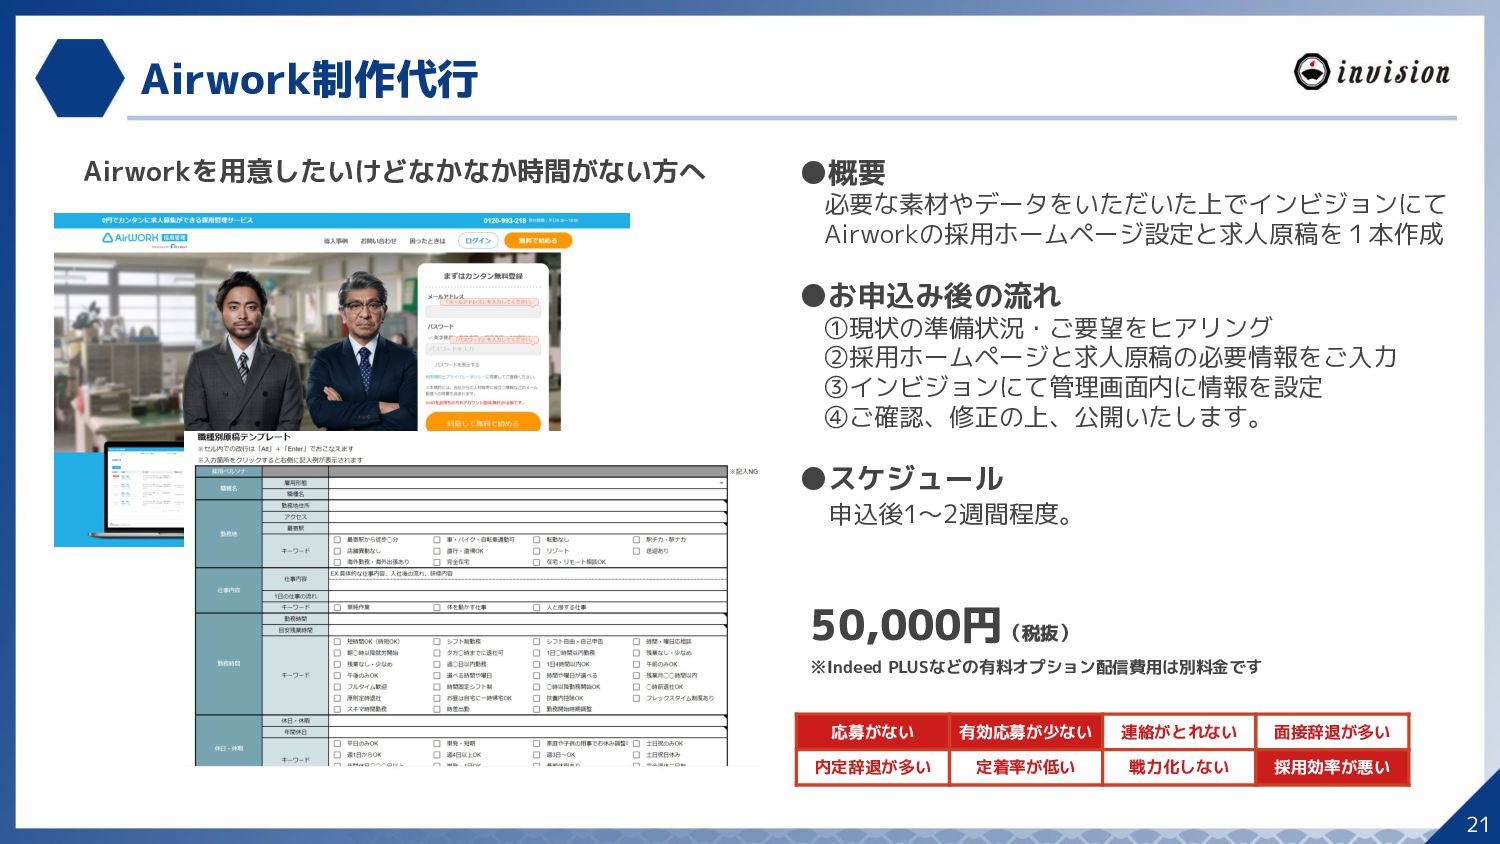1500x844 pixels.
Task: Click the phone number 0120-993-218
Action: [x=505, y=220]
